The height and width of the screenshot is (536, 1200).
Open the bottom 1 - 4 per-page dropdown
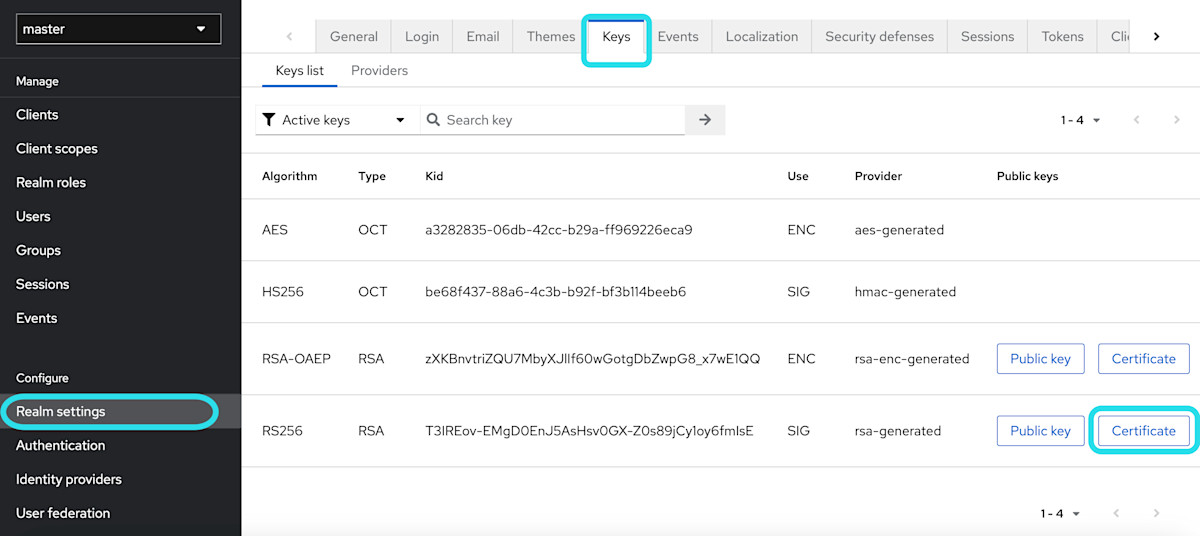point(1060,513)
